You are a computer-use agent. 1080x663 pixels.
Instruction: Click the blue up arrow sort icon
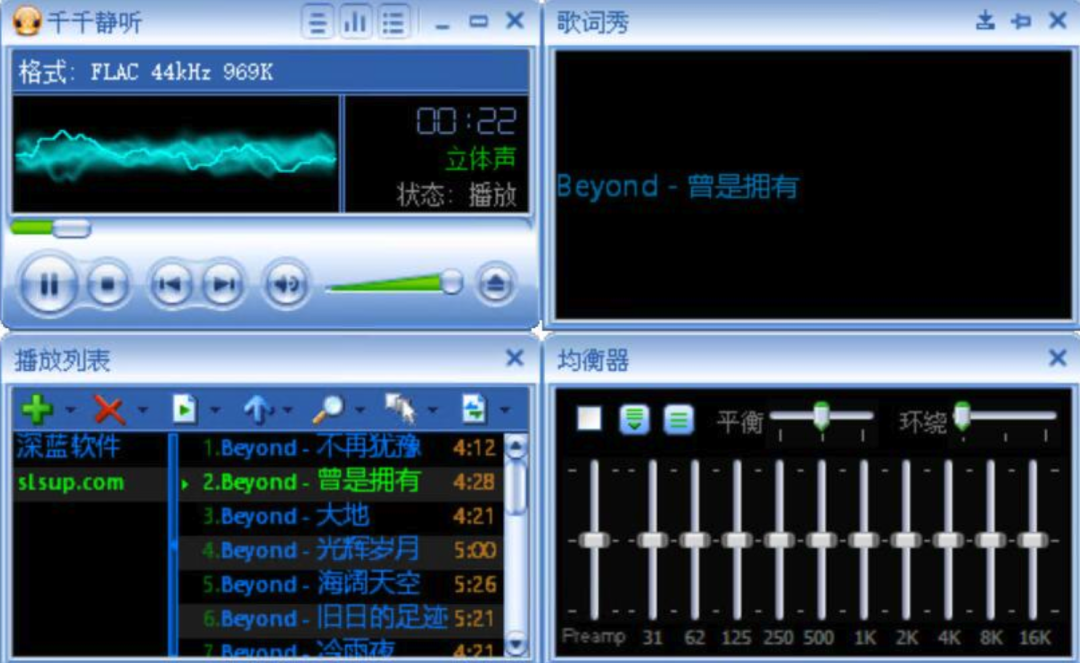(x=257, y=409)
